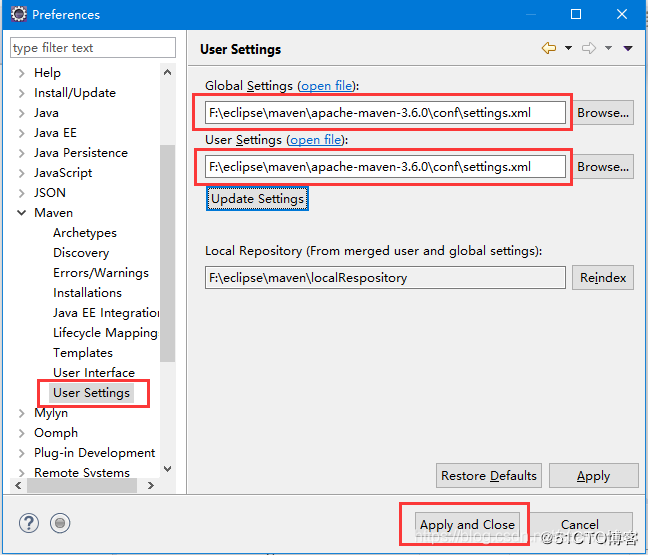Expand the Install/Update tree node

point(21,93)
